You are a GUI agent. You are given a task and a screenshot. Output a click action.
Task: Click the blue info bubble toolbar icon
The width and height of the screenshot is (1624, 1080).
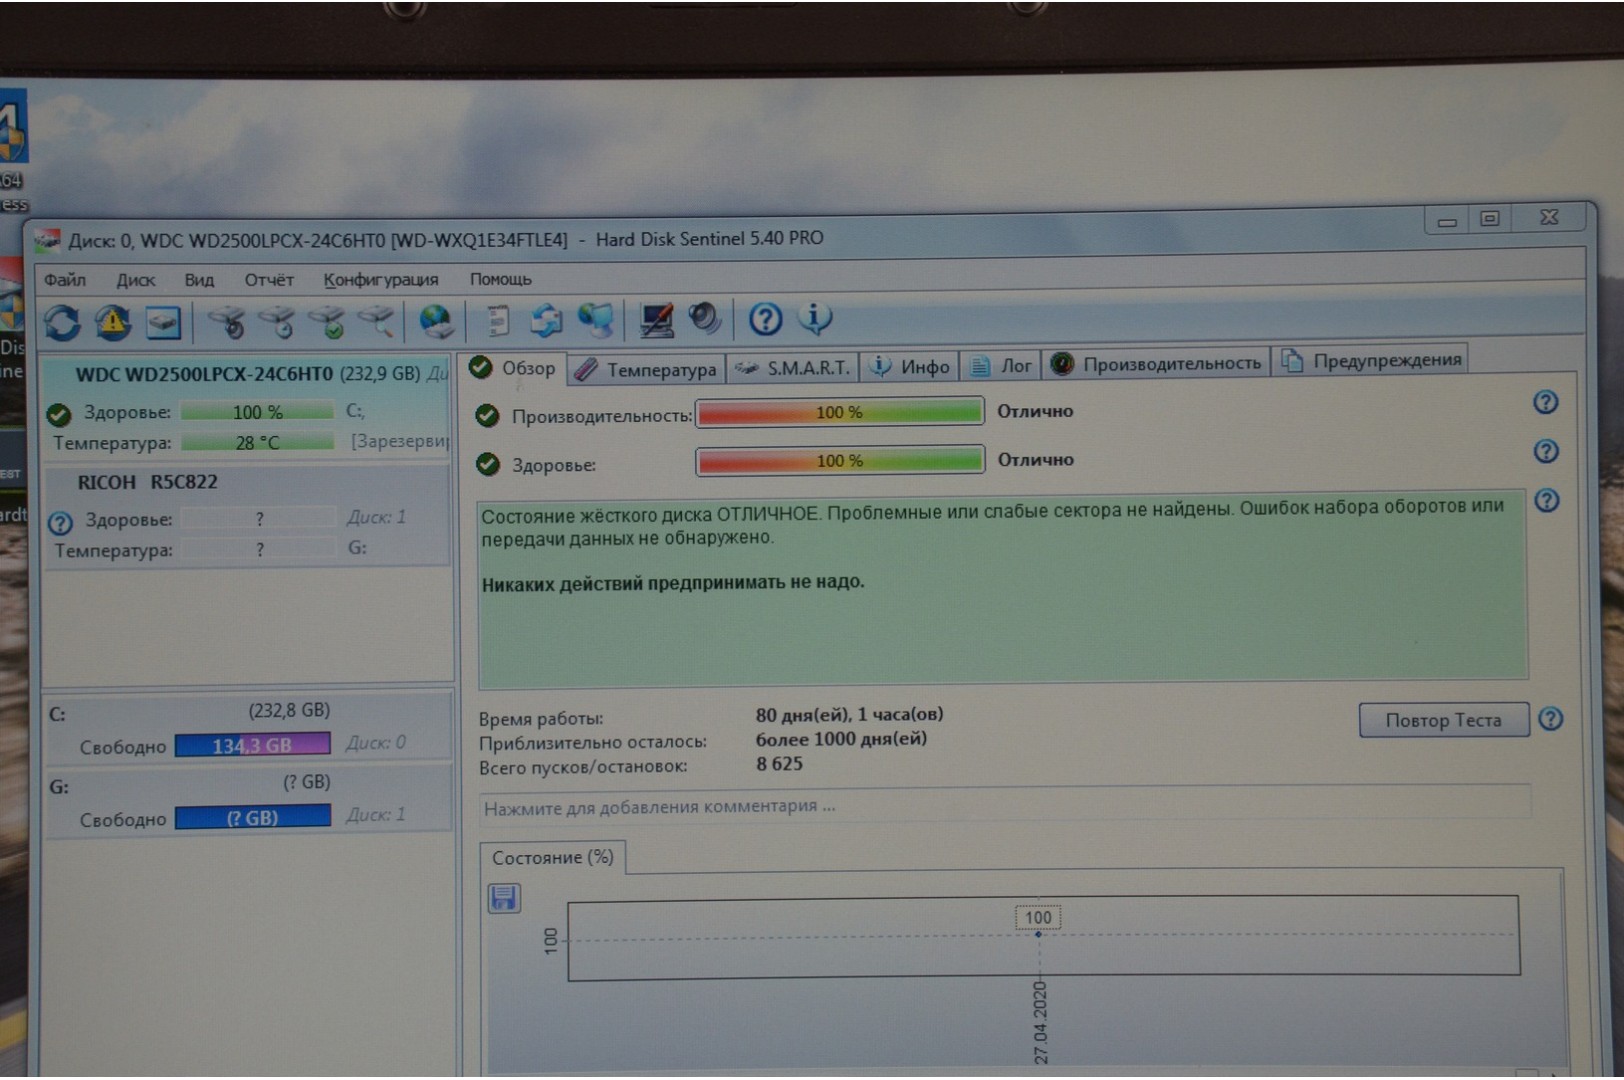[x=815, y=318]
